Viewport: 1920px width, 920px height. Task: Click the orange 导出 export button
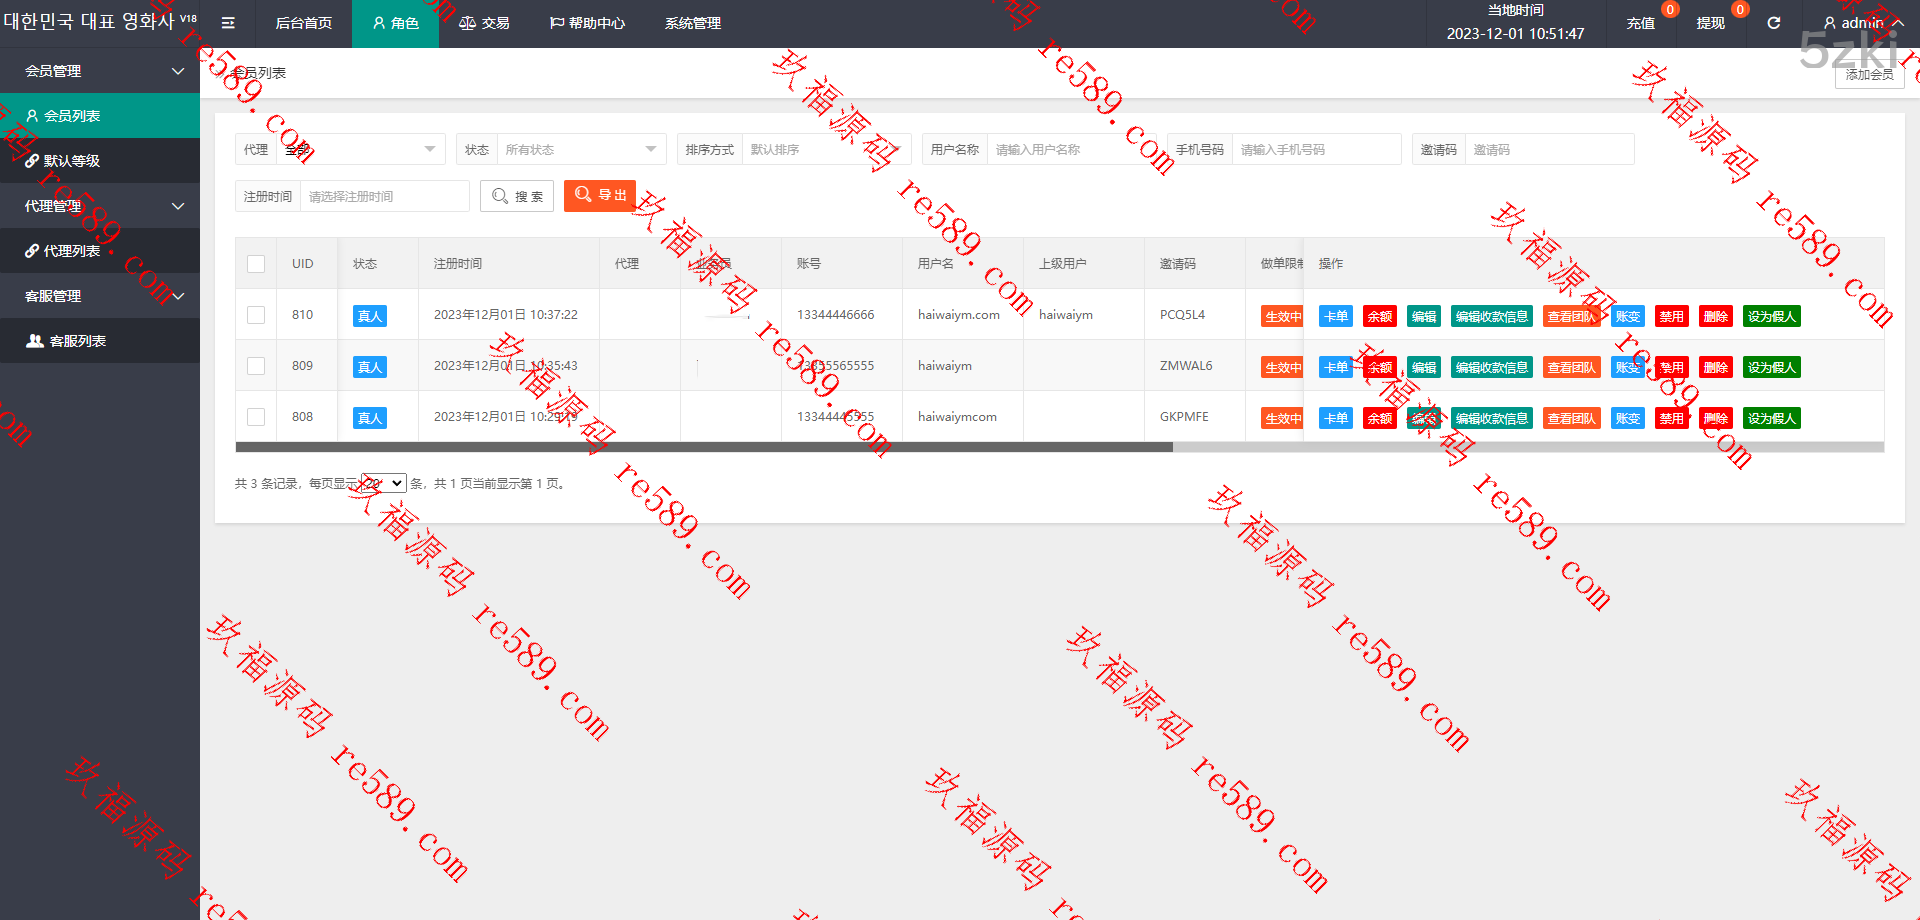click(x=600, y=195)
